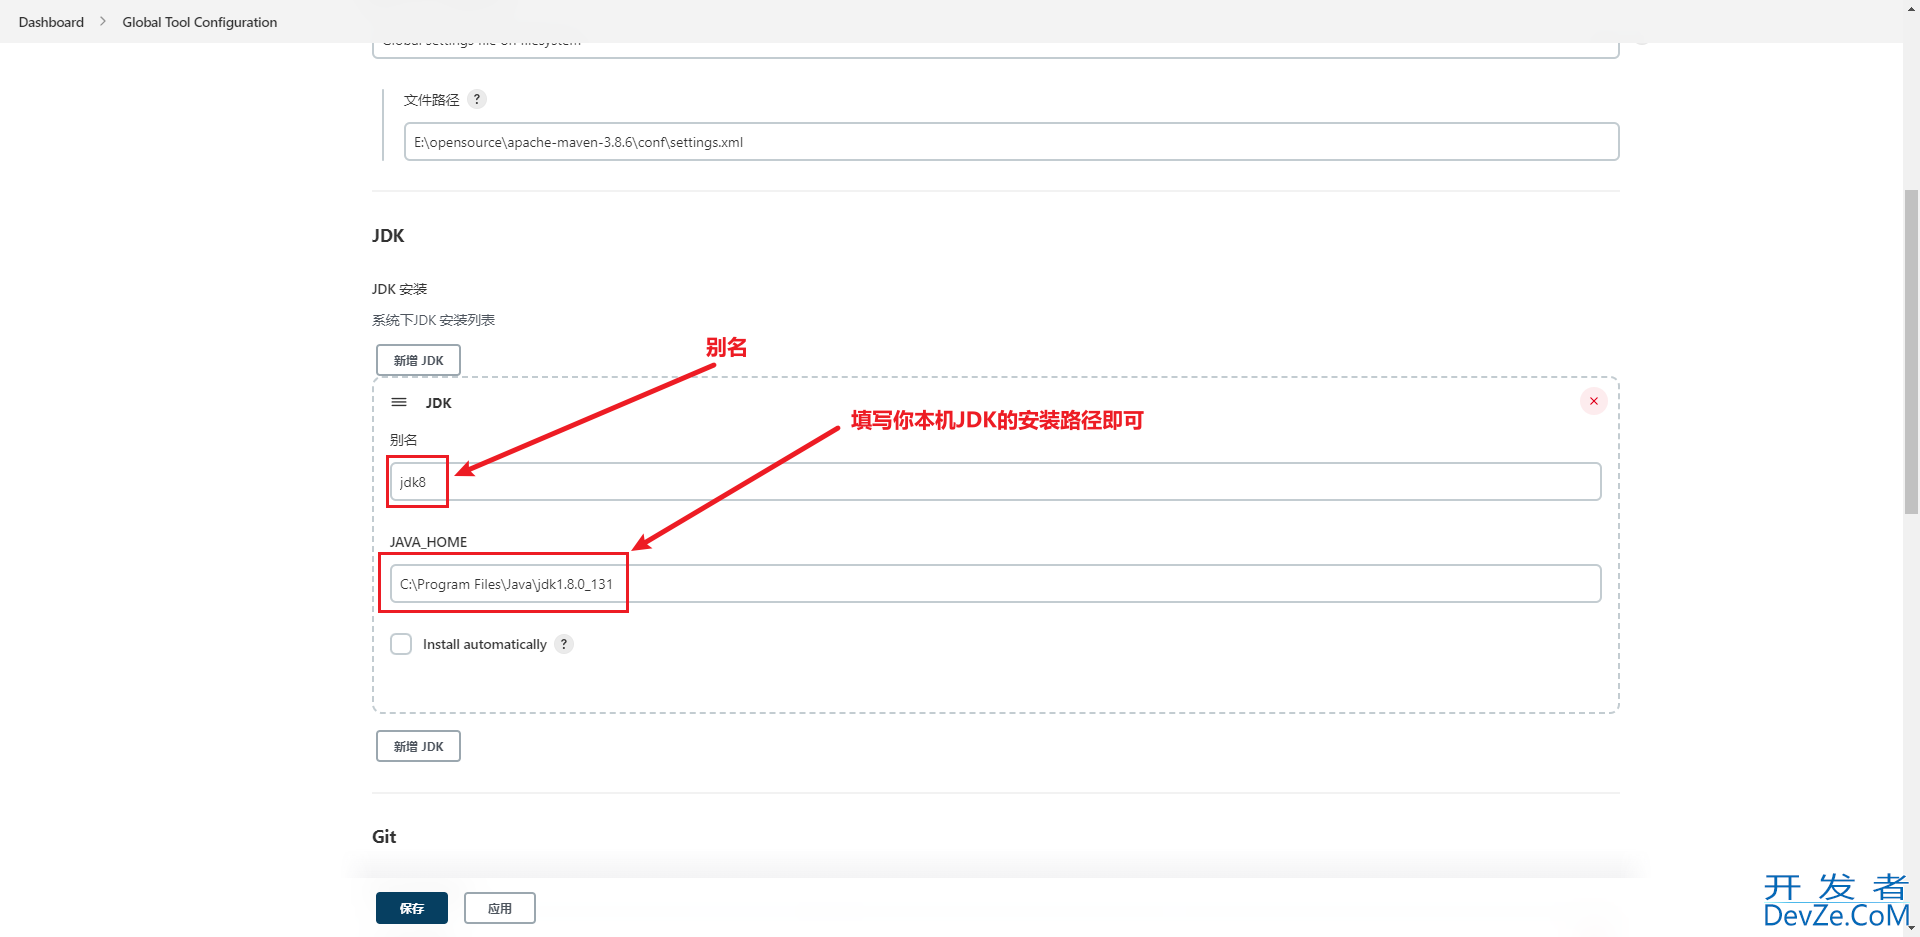Select the JDK section heading
The width and height of the screenshot is (1920, 937).
pyautogui.click(x=388, y=236)
